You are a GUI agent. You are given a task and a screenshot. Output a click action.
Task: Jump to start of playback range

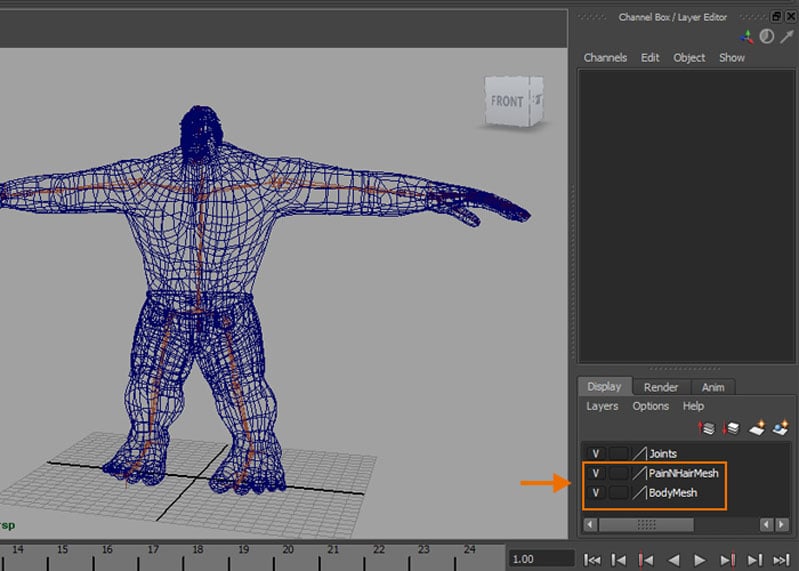[x=592, y=560]
